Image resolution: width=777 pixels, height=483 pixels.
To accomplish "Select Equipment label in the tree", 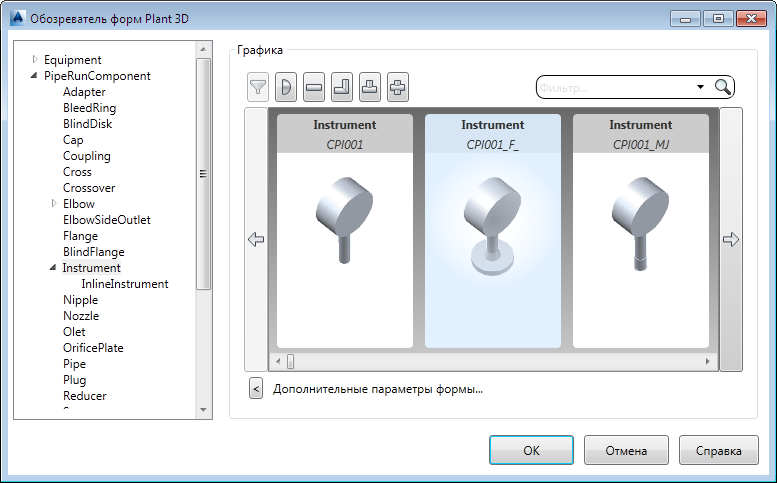I will (73, 59).
